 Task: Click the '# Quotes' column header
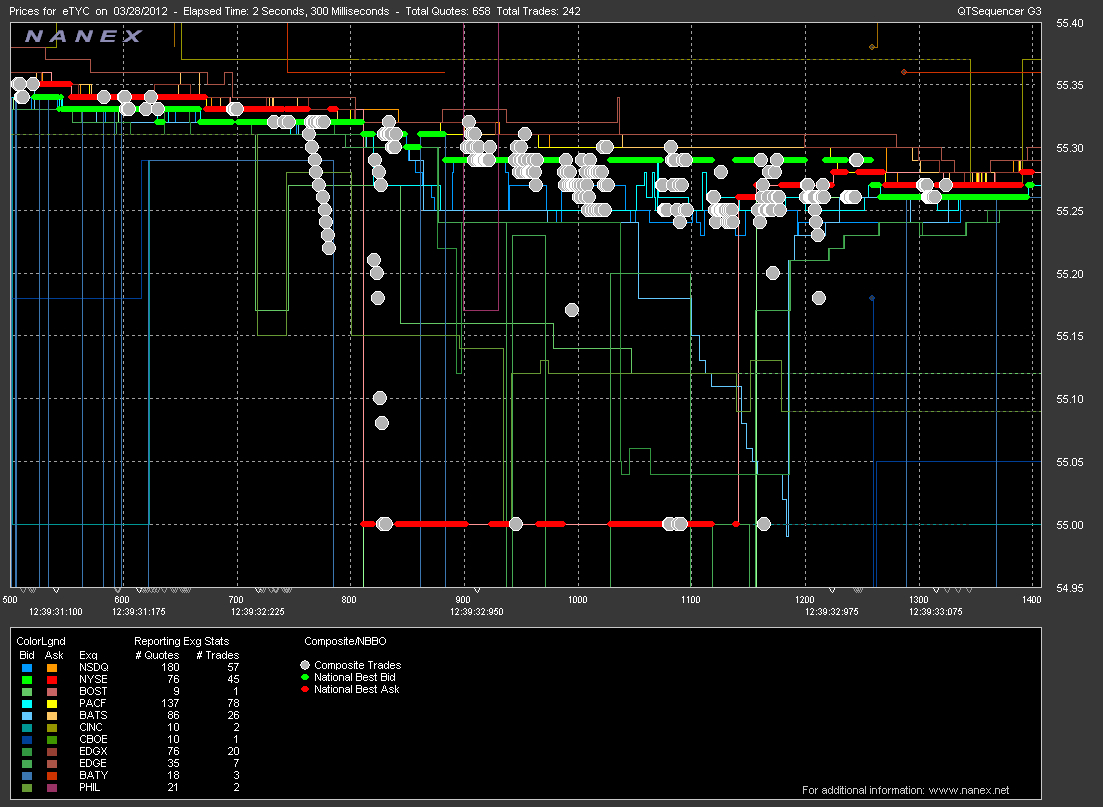pyautogui.click(x=157, y=655)
